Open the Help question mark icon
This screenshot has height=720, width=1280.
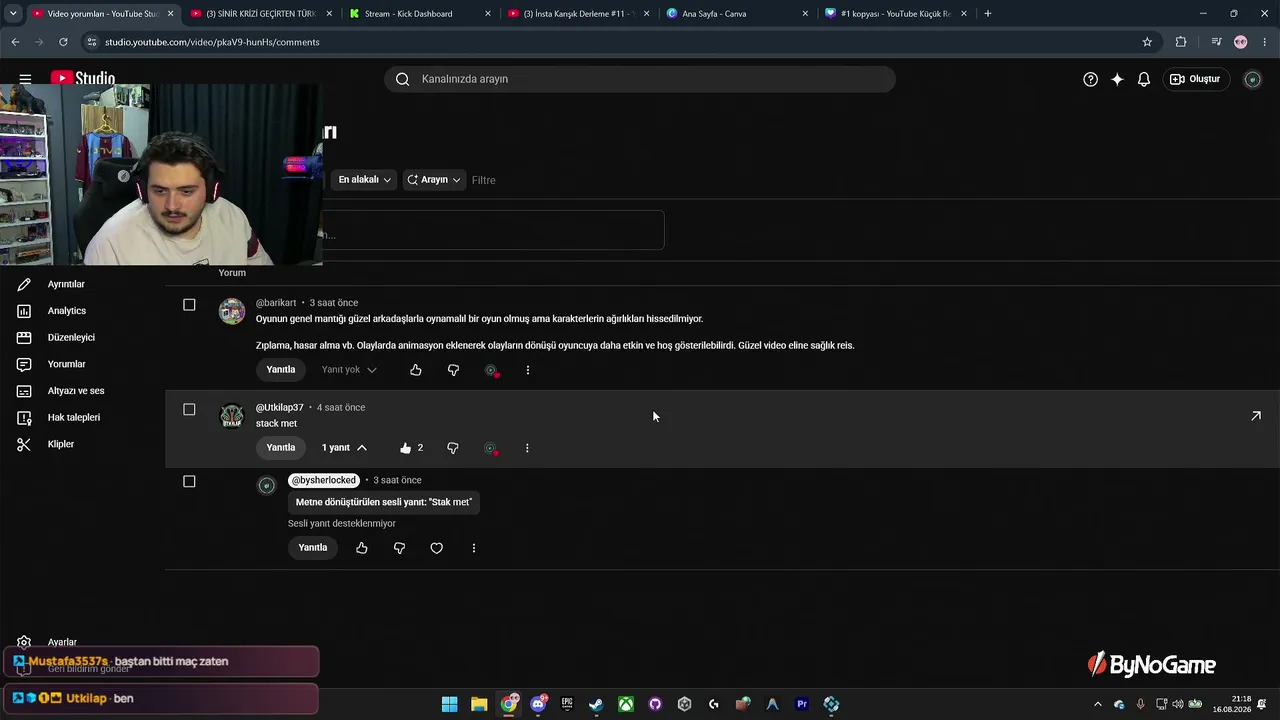point(1090,79)
